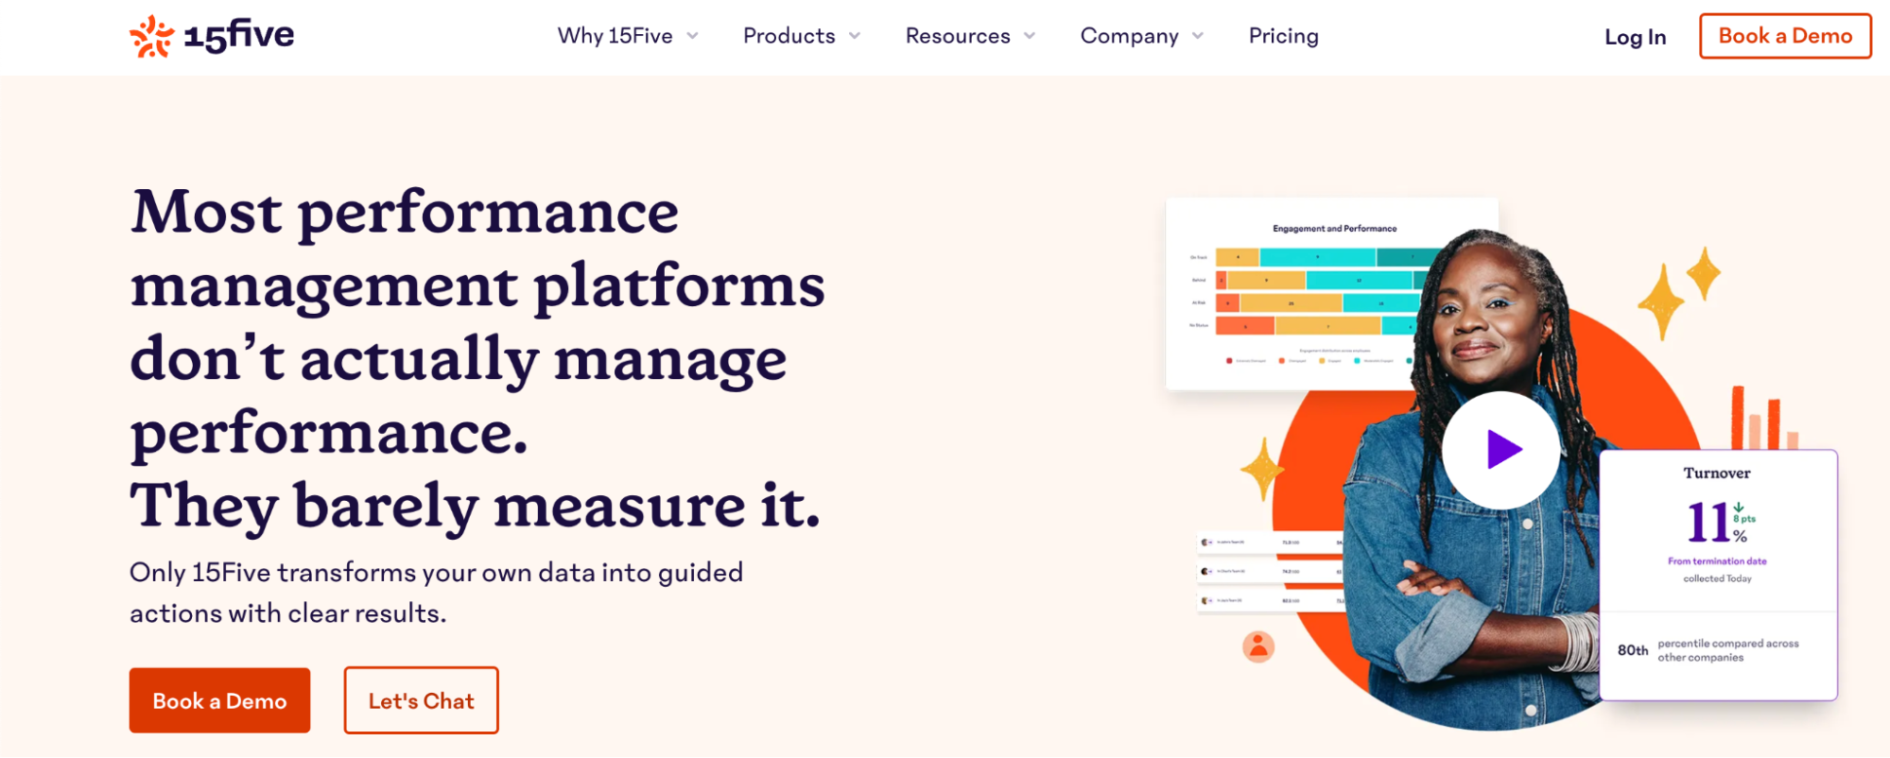Click the Log In link
Screen dimensions: 1890x758
click(1635, 37)
